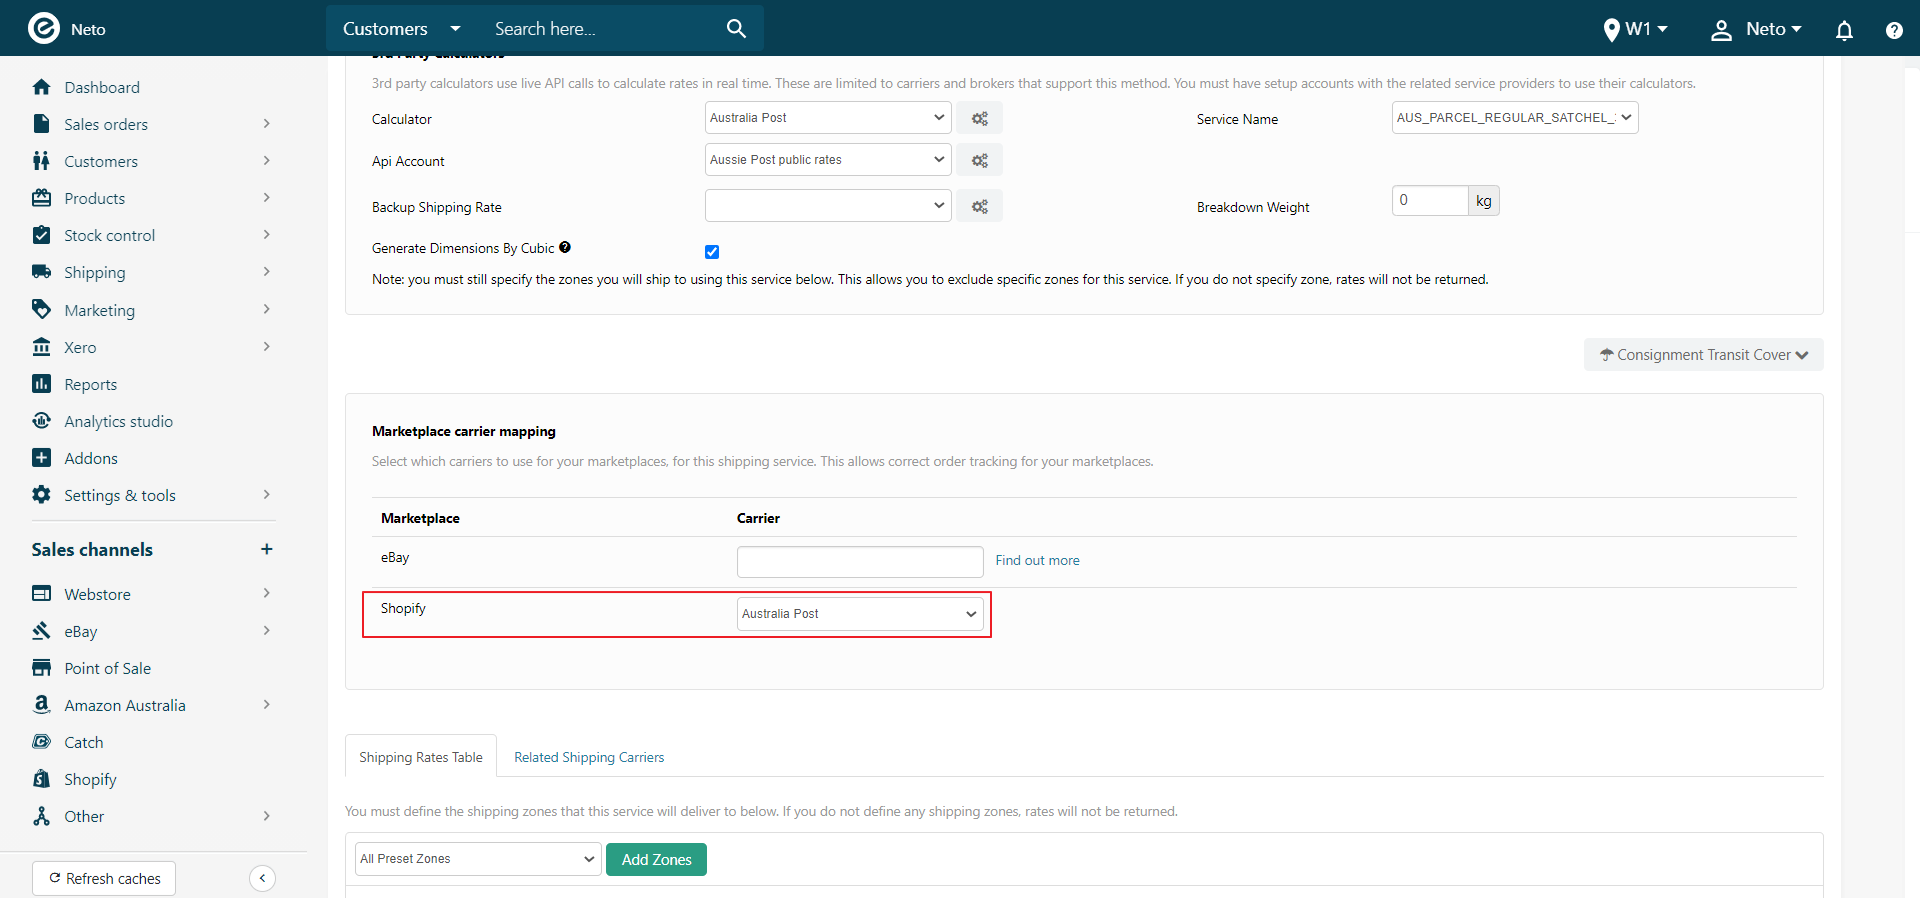Click the Reports chart icon
The height and width of the screenshot is (898, 1920).
[x=41, y=384]
